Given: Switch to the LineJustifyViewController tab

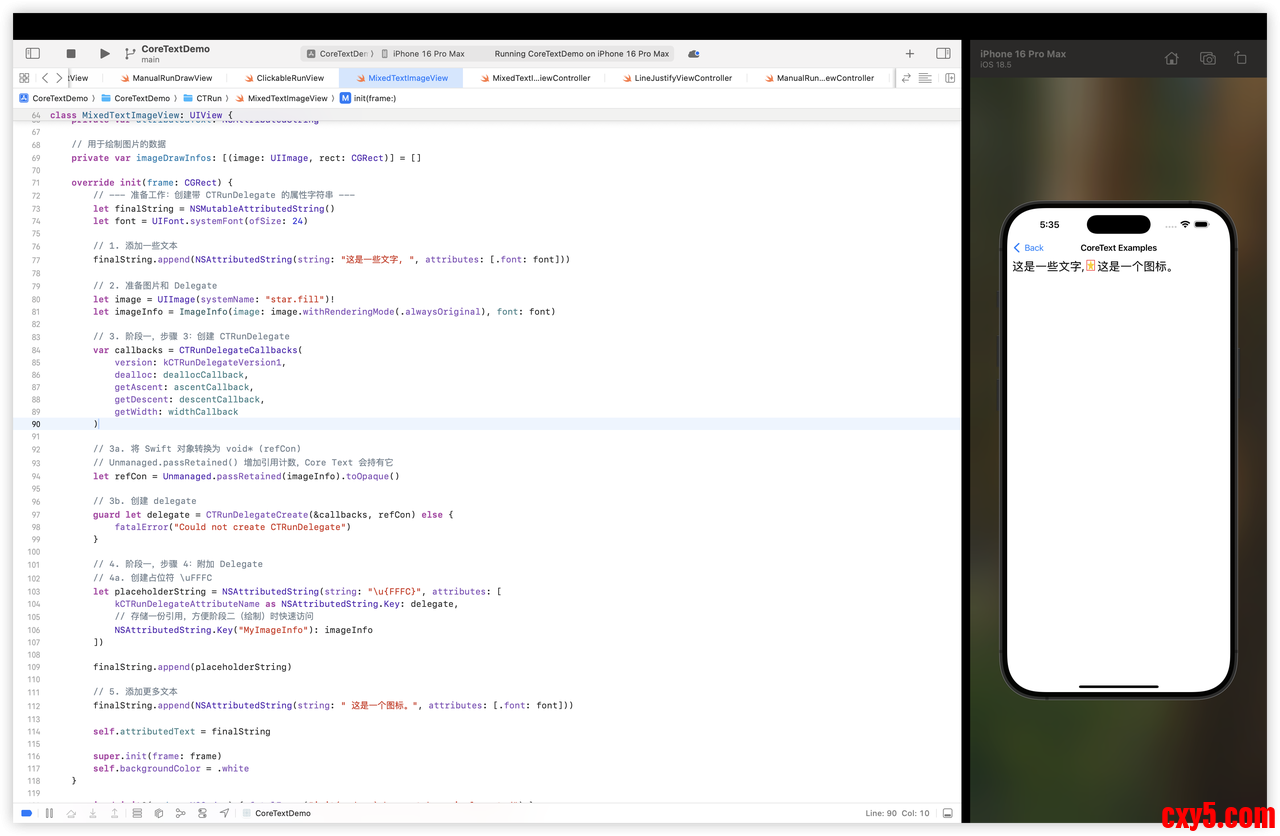Looking at the screenshot, I should click(682, 78).
